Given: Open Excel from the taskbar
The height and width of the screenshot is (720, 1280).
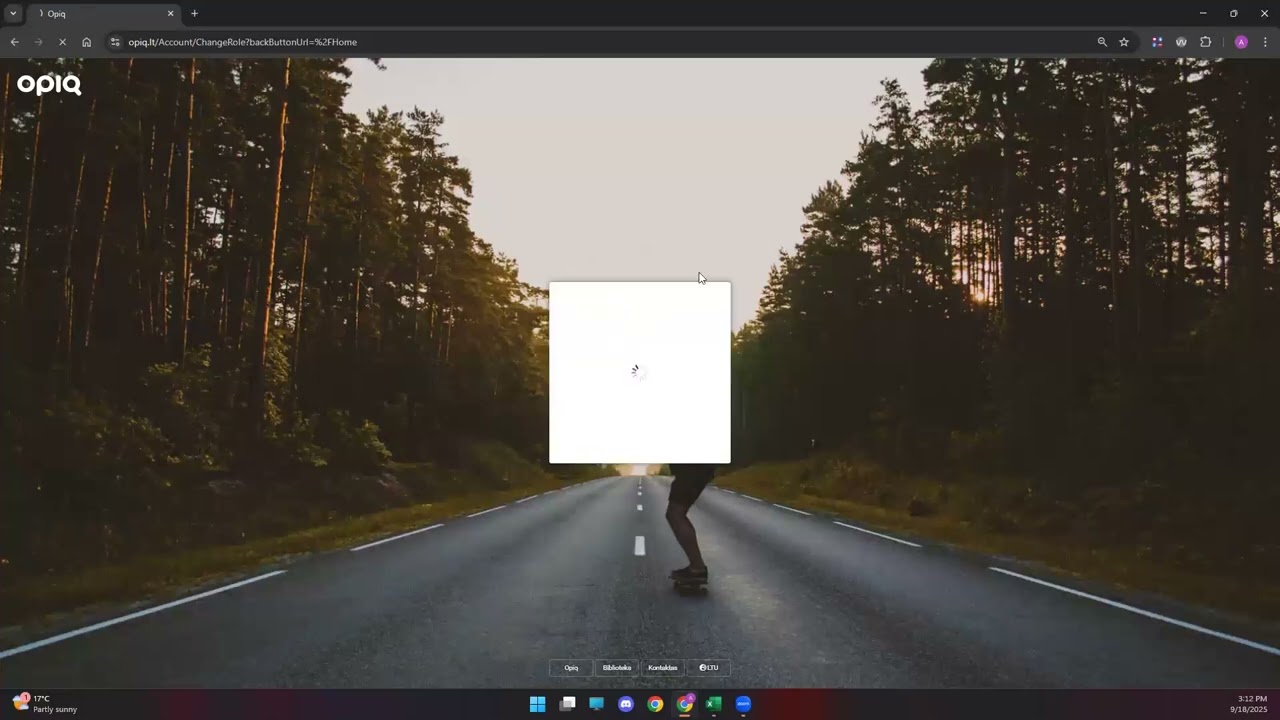Looking at the screenshot, I should [x=714, y=704].
